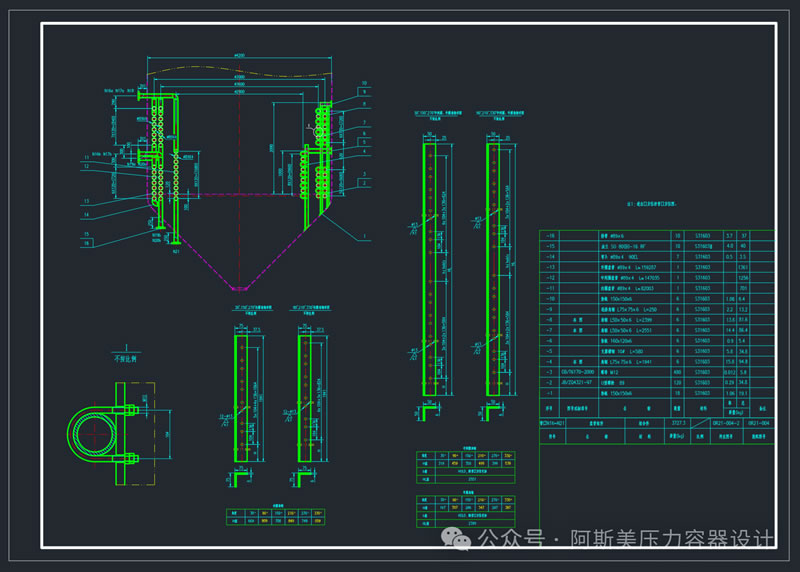Click the φ4200 dimension atop the vessel

239,54
